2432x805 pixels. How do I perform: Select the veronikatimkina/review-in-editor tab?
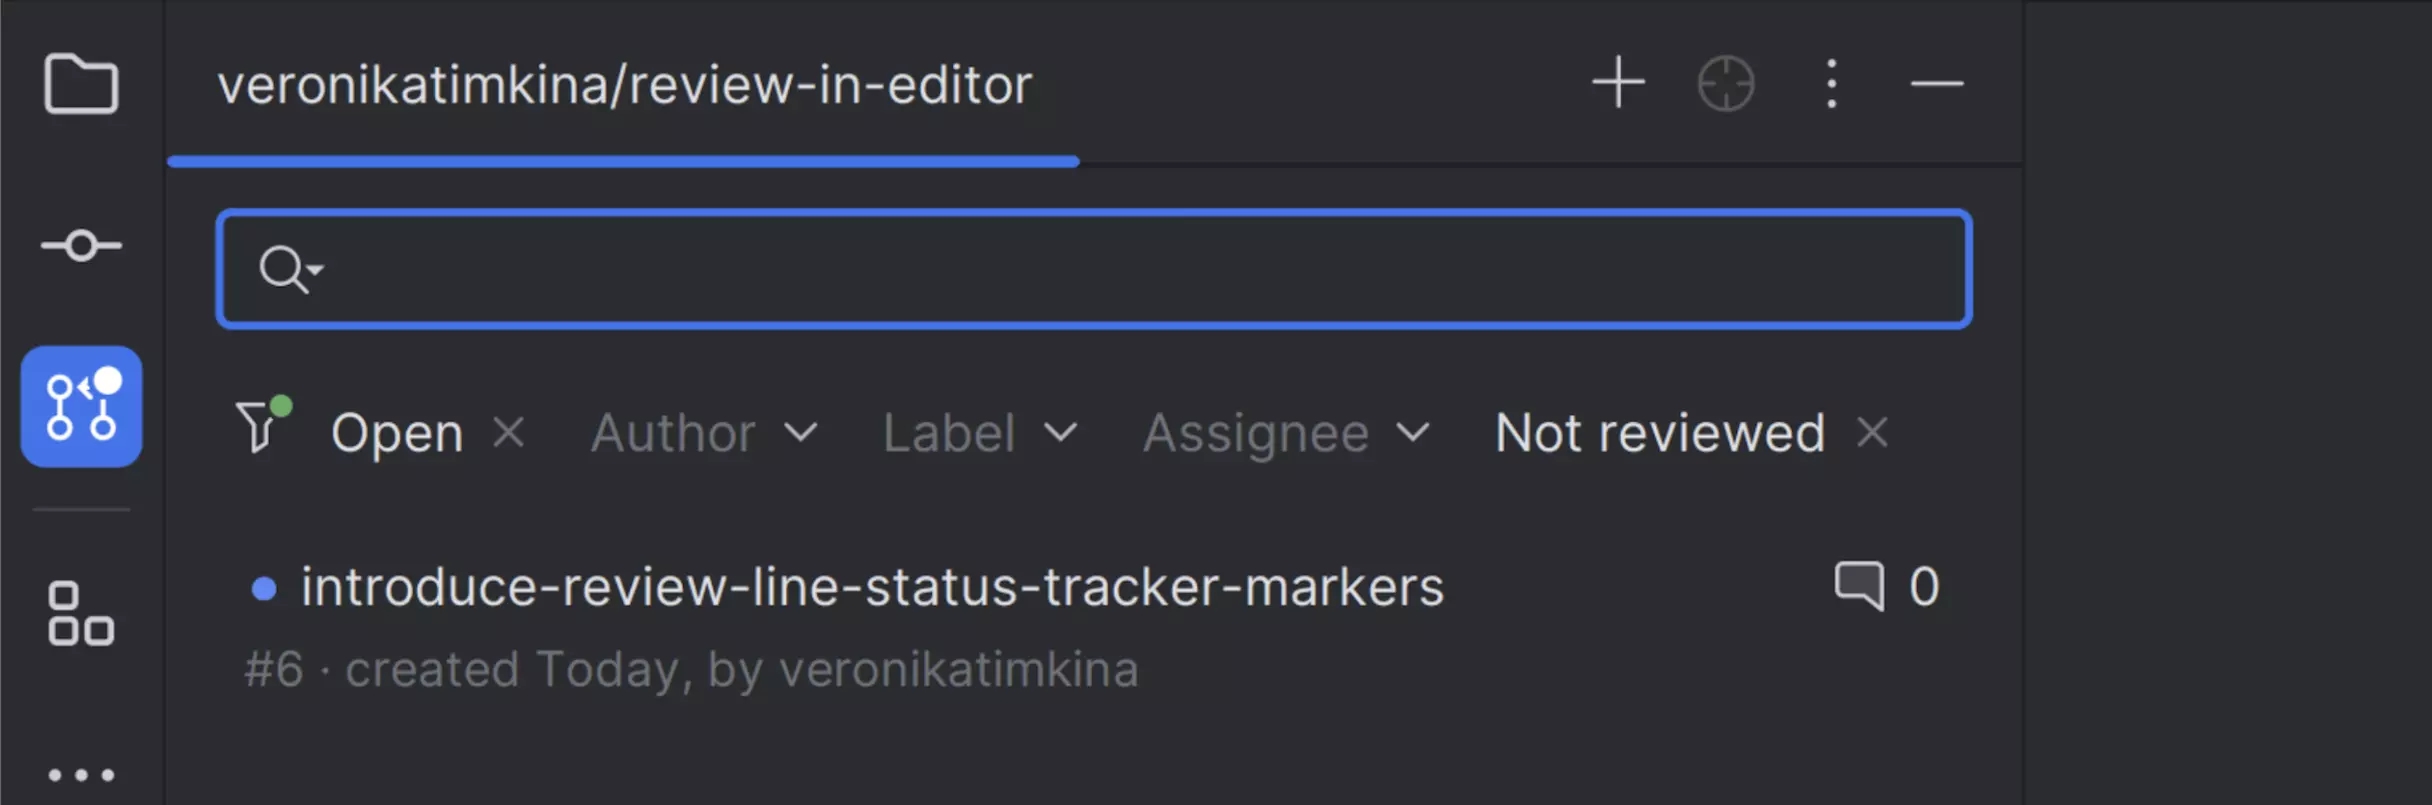click(x=625, y=84)
